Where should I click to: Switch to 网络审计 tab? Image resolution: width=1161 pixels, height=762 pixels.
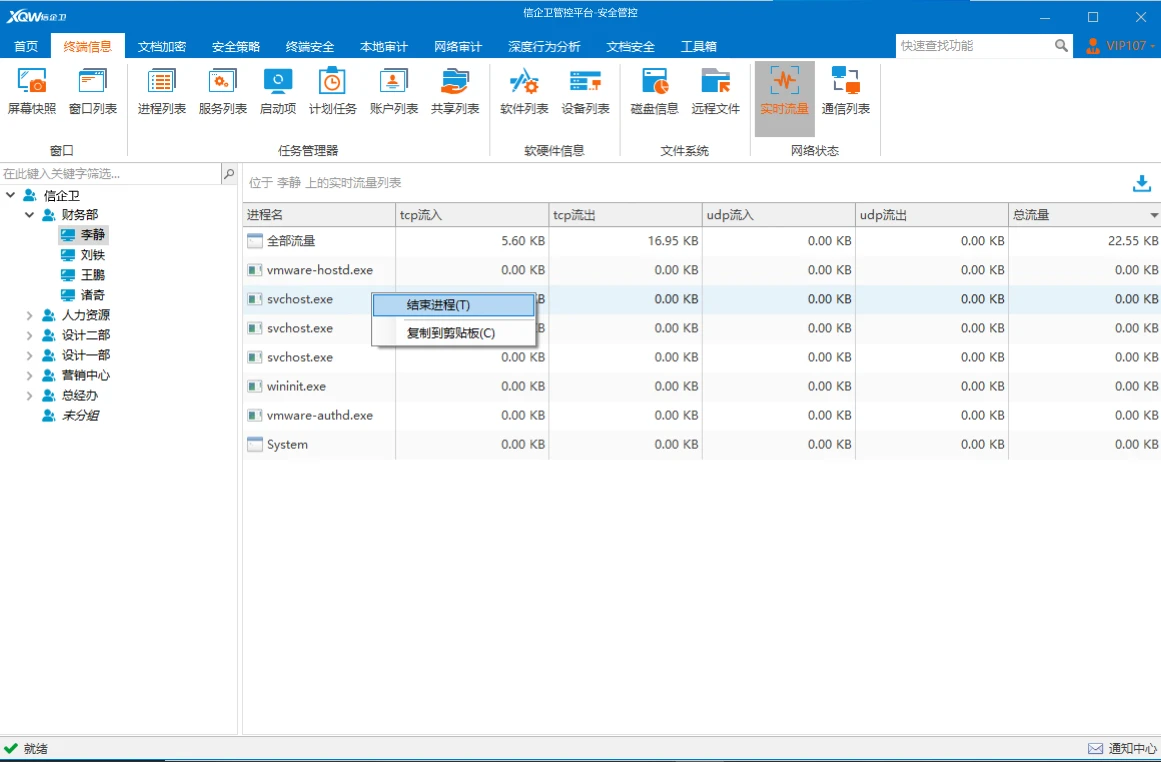coord(458,46)
